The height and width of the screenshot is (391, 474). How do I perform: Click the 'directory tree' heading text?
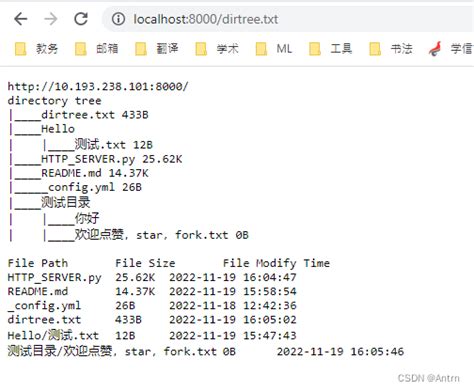coord(54,101)
